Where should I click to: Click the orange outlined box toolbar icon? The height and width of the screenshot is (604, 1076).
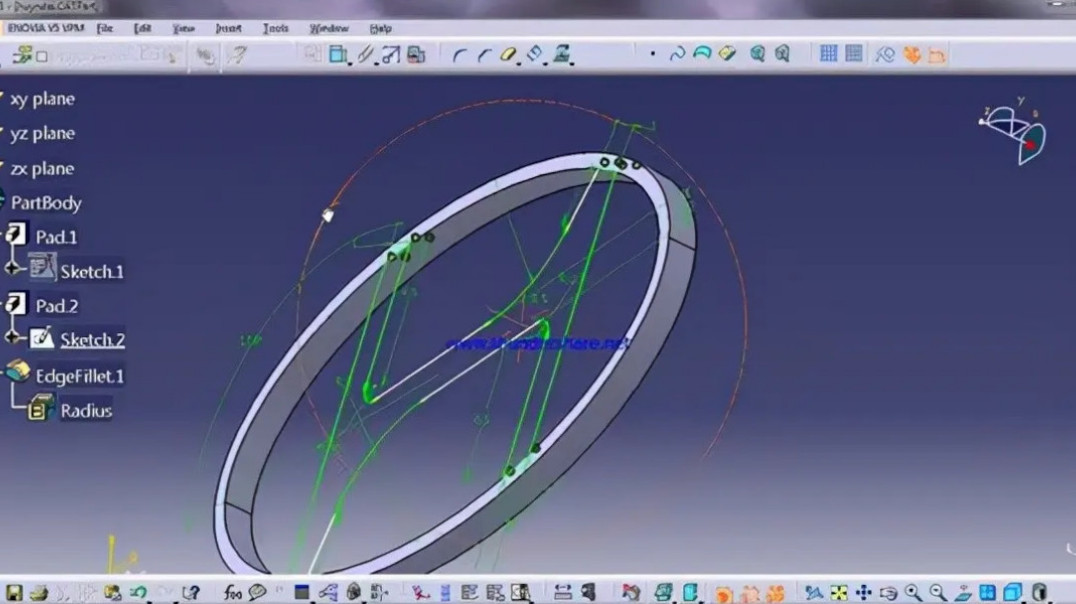(937, 55)
